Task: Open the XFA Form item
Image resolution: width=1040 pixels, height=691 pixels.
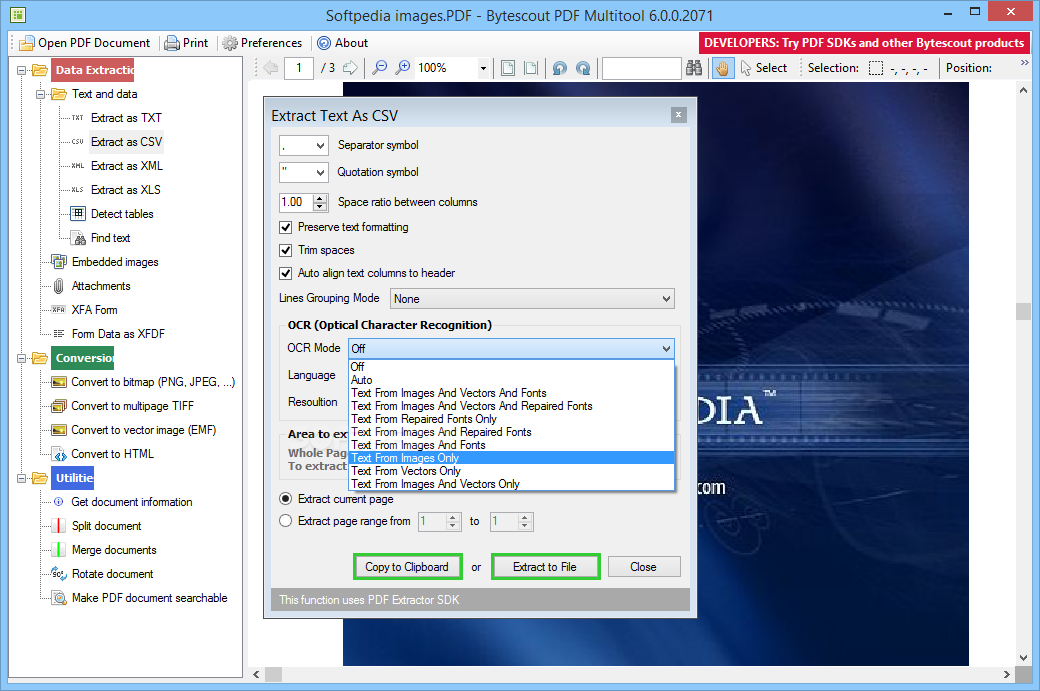Action: 94,310
